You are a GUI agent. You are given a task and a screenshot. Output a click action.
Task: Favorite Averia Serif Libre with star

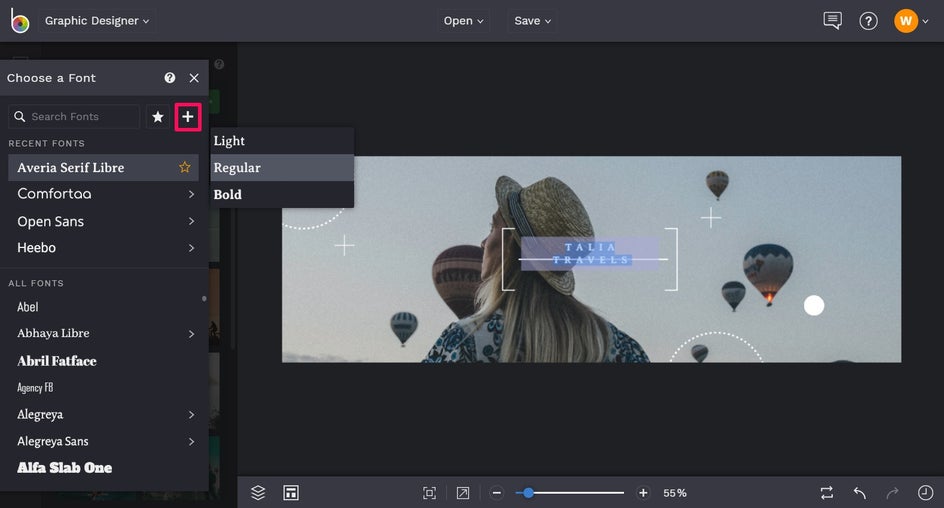tap(185, 167)
